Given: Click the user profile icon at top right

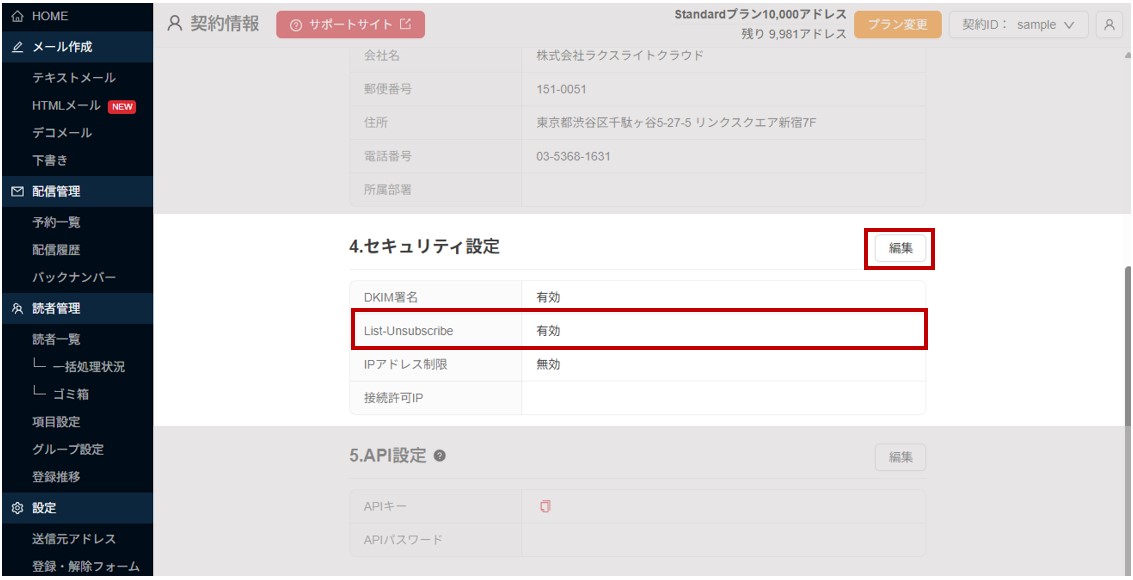Looking at the screenshot, I should tap(1108, 25).
